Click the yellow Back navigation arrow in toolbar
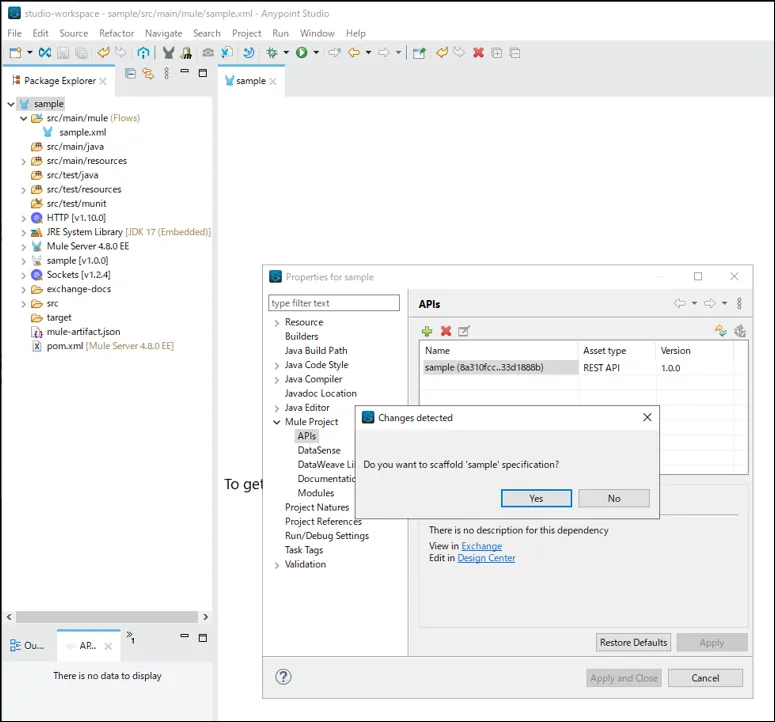The image size is (775, 722). (354, 52)
